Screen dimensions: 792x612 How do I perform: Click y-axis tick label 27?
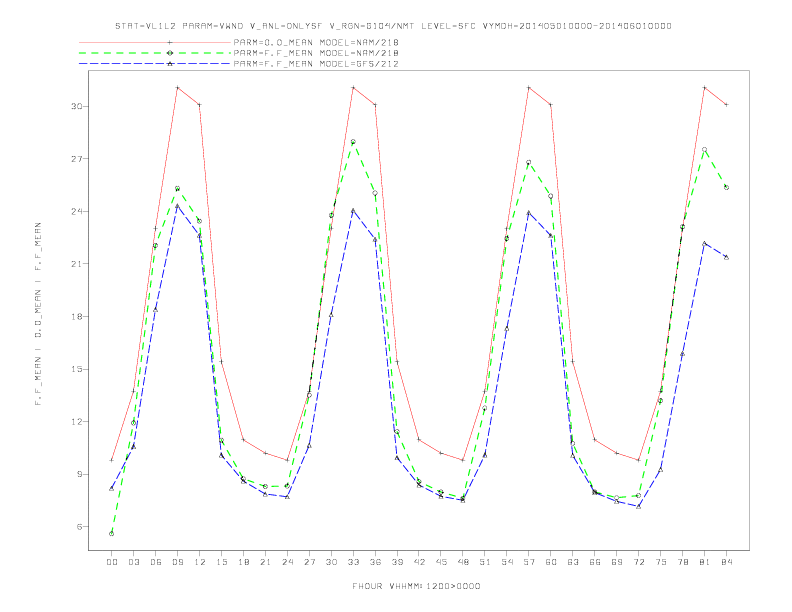[76, 159]
